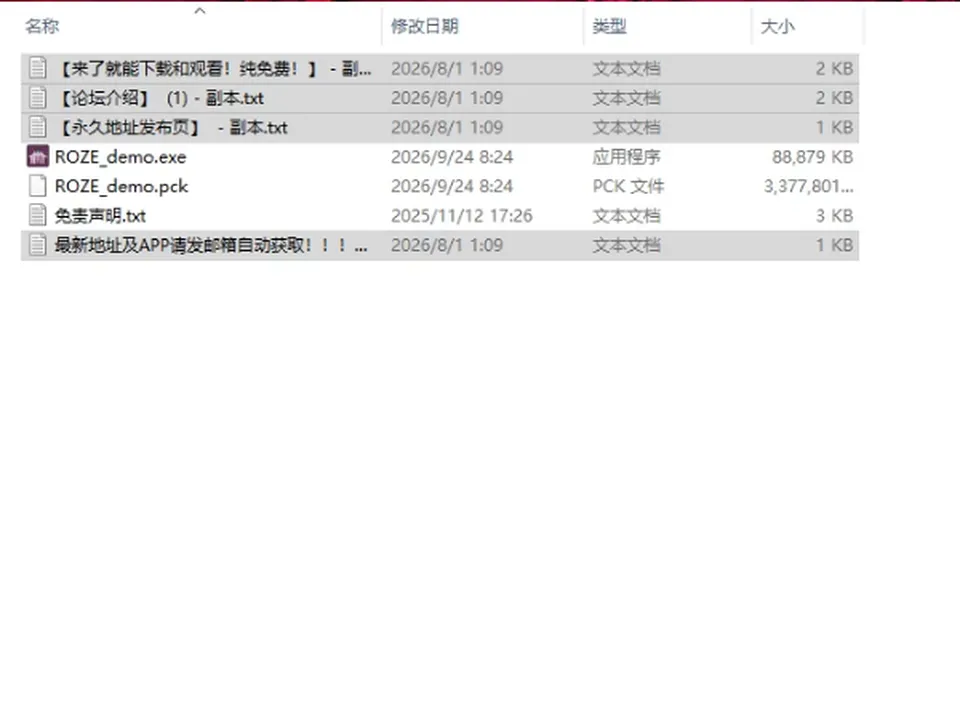This screenshot has width=960, height=725.
Task: Click the document icon of 【来了就能下载和观看！纯免费！】 file
Action: [x=37, y=69]
